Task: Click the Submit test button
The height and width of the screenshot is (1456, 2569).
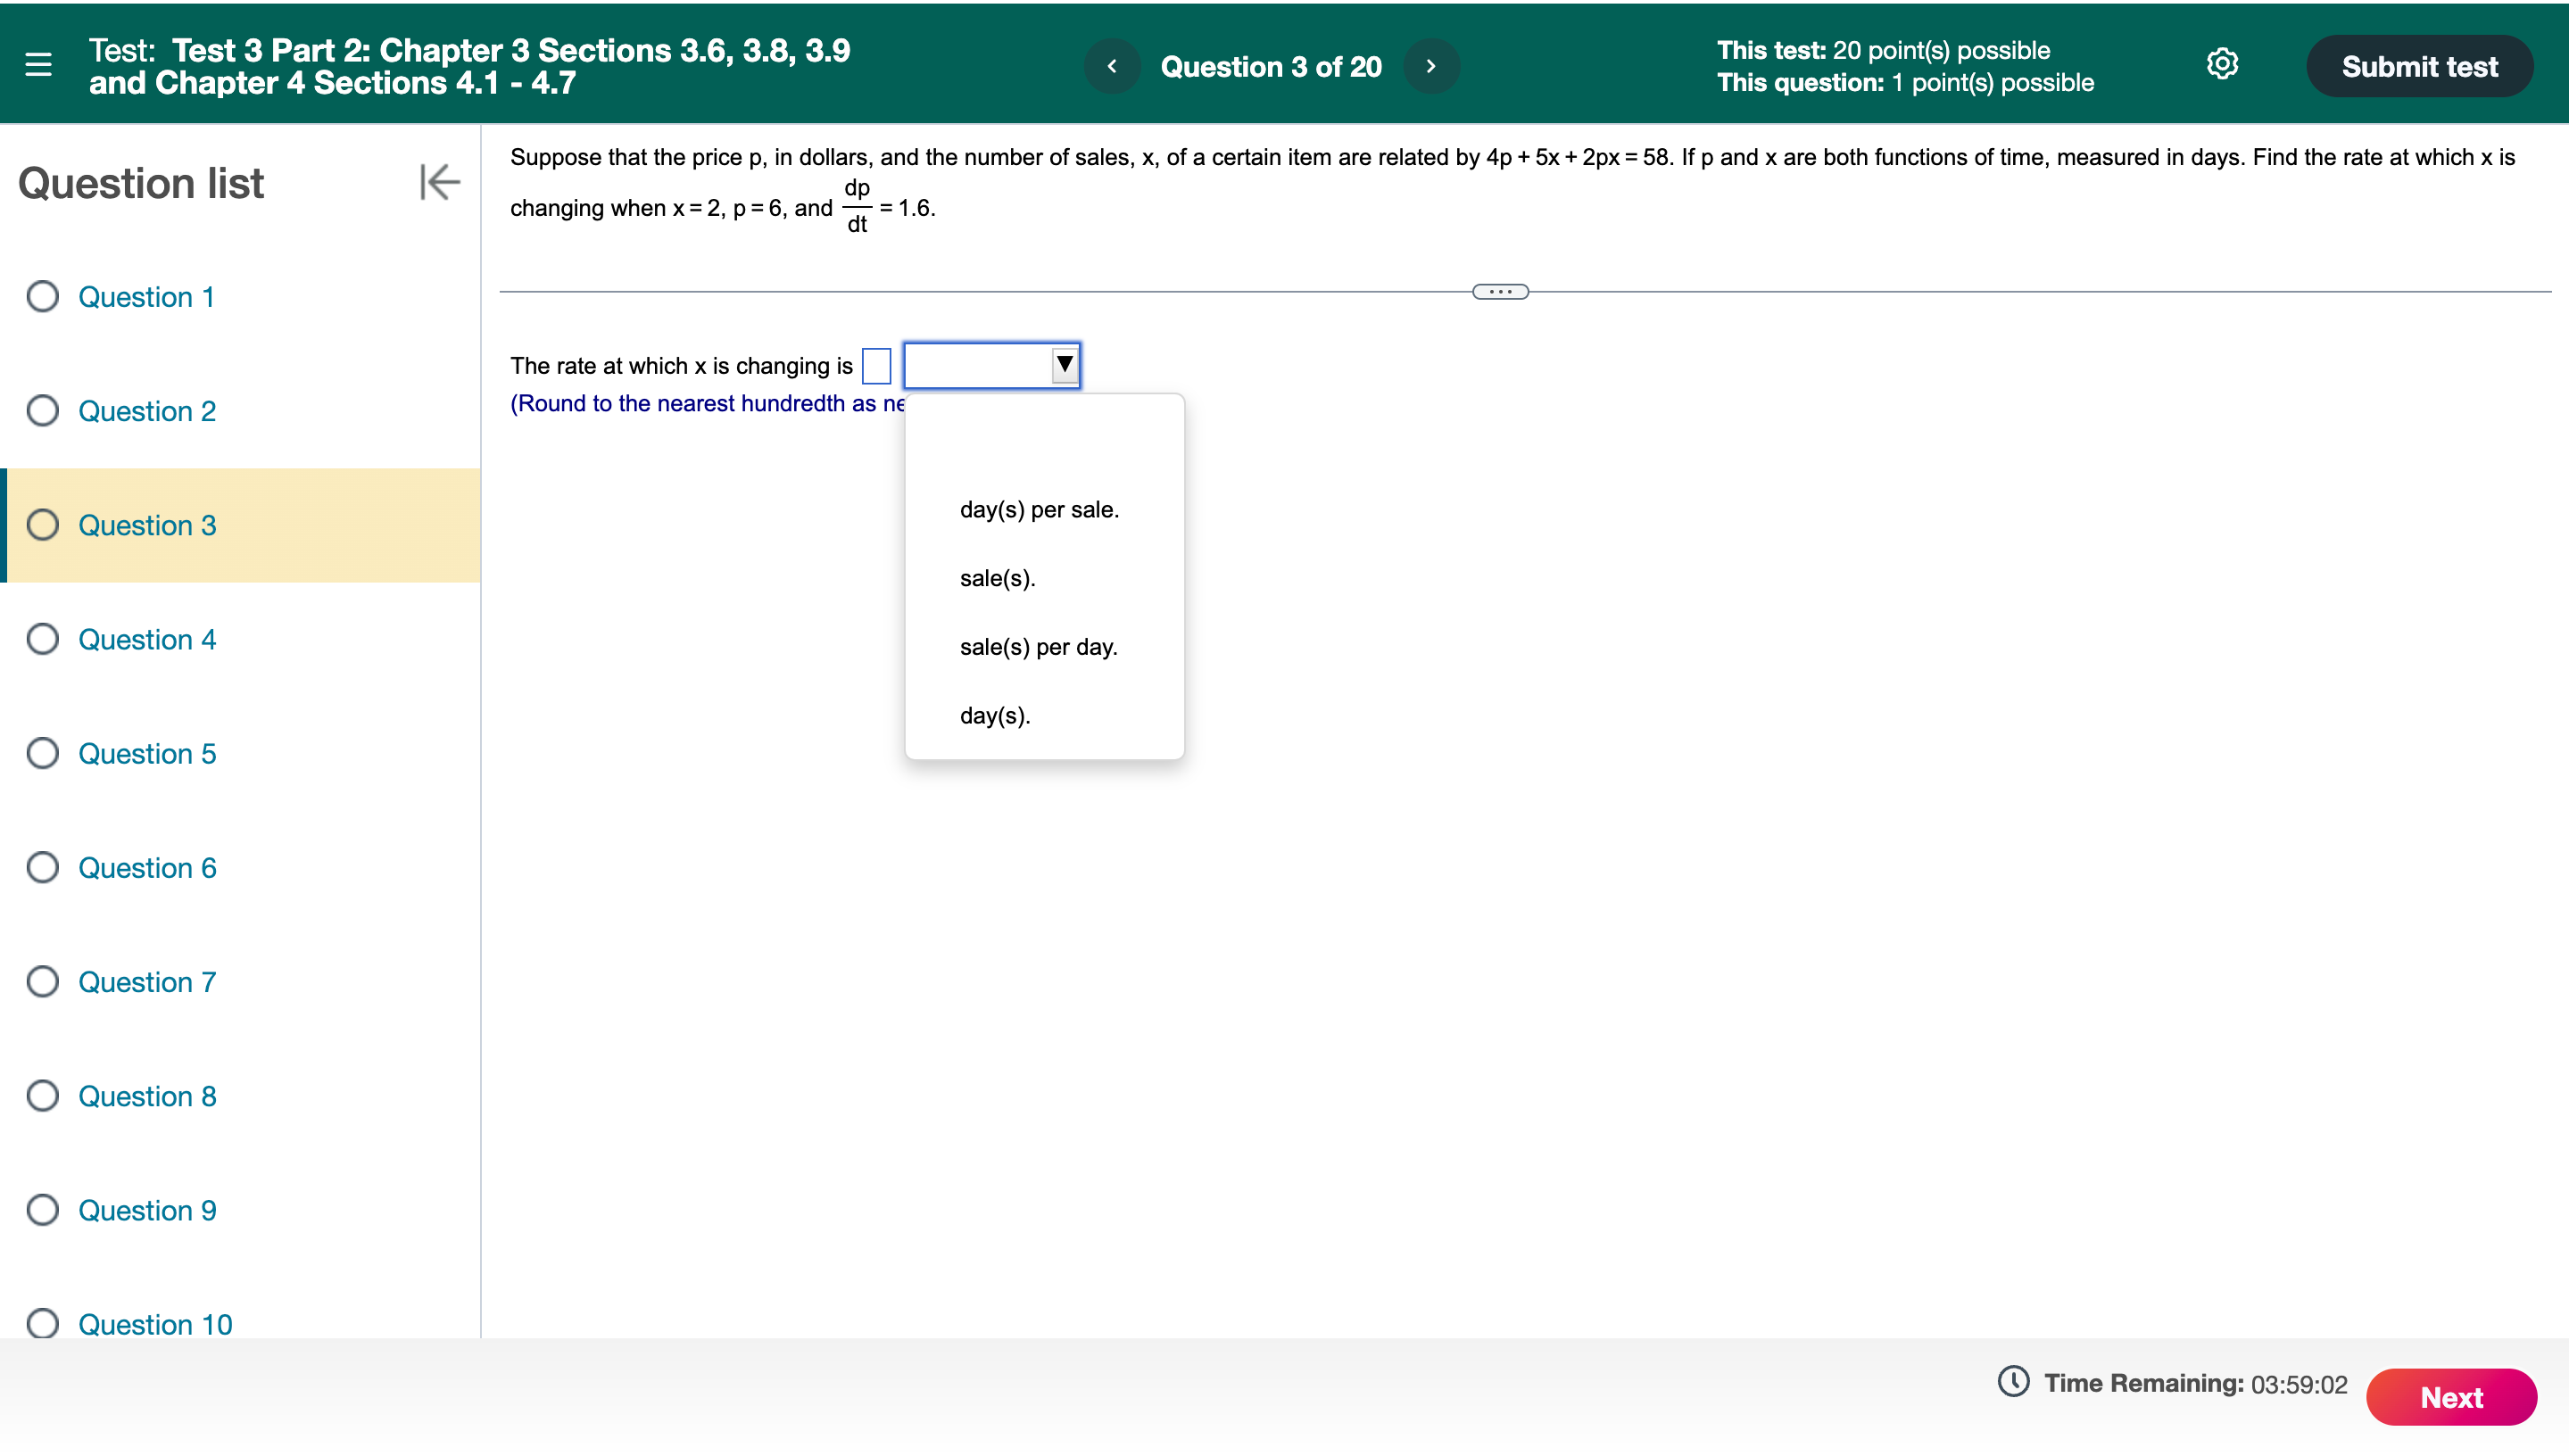Action: (x=2418, y=66)
